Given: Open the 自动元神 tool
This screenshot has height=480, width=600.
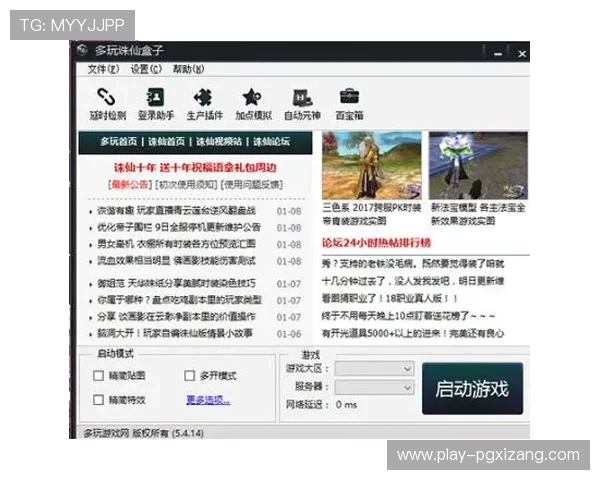Looking at the screenshot, I should [x=302, y=104].
